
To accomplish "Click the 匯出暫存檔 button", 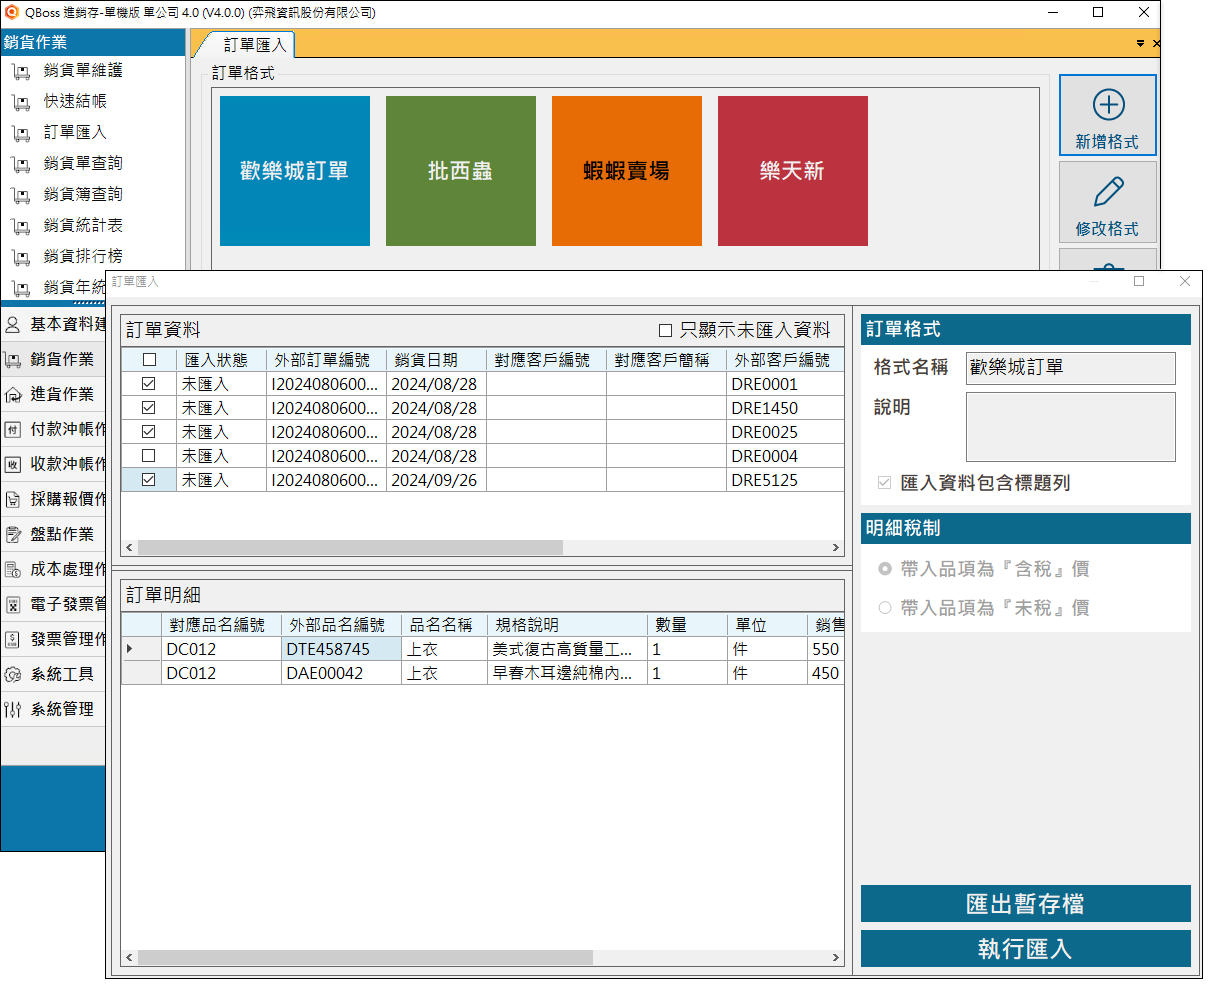I will pos(1026,904).
